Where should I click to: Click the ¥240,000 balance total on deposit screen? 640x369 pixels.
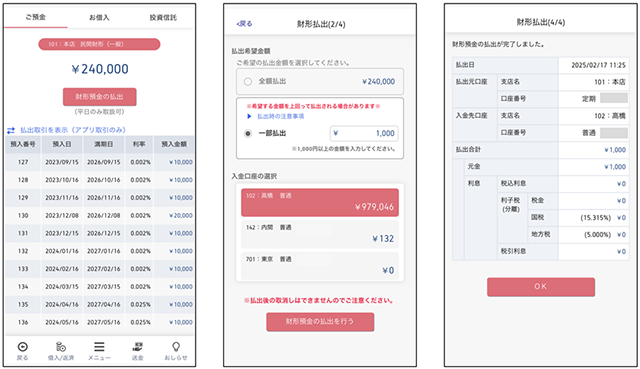click(x=100, y=69)
